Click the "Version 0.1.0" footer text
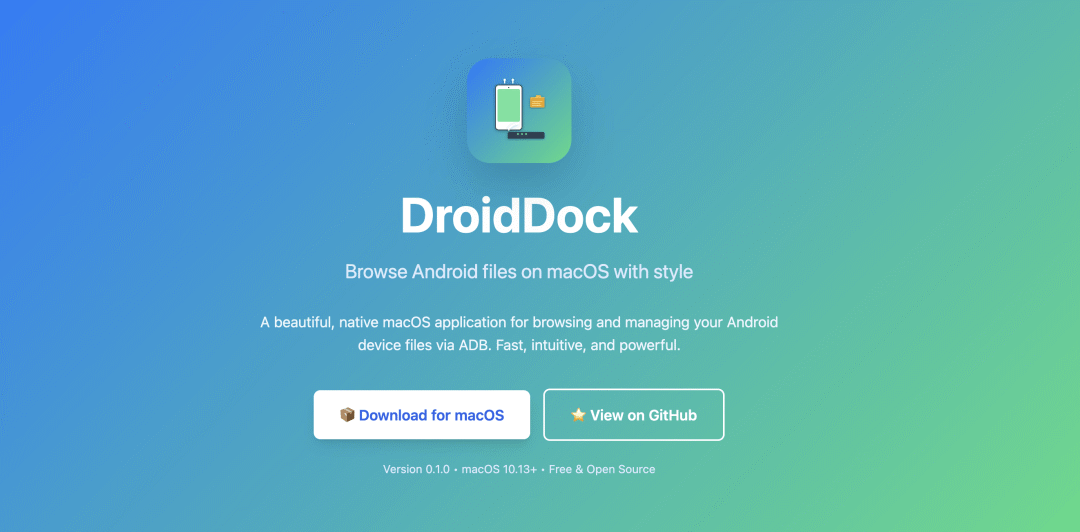 click(x=416, y=469)
